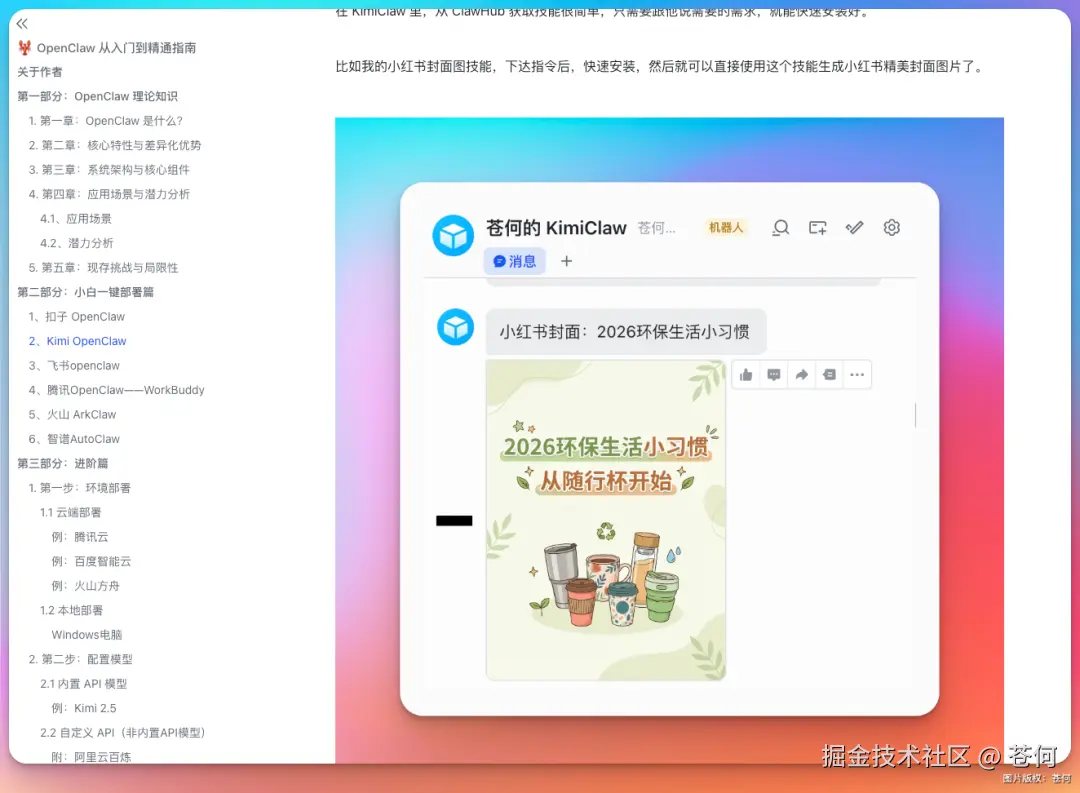1080x793 pixels.
Task: Open settings via the gear icon
Action: click(891, 227)
